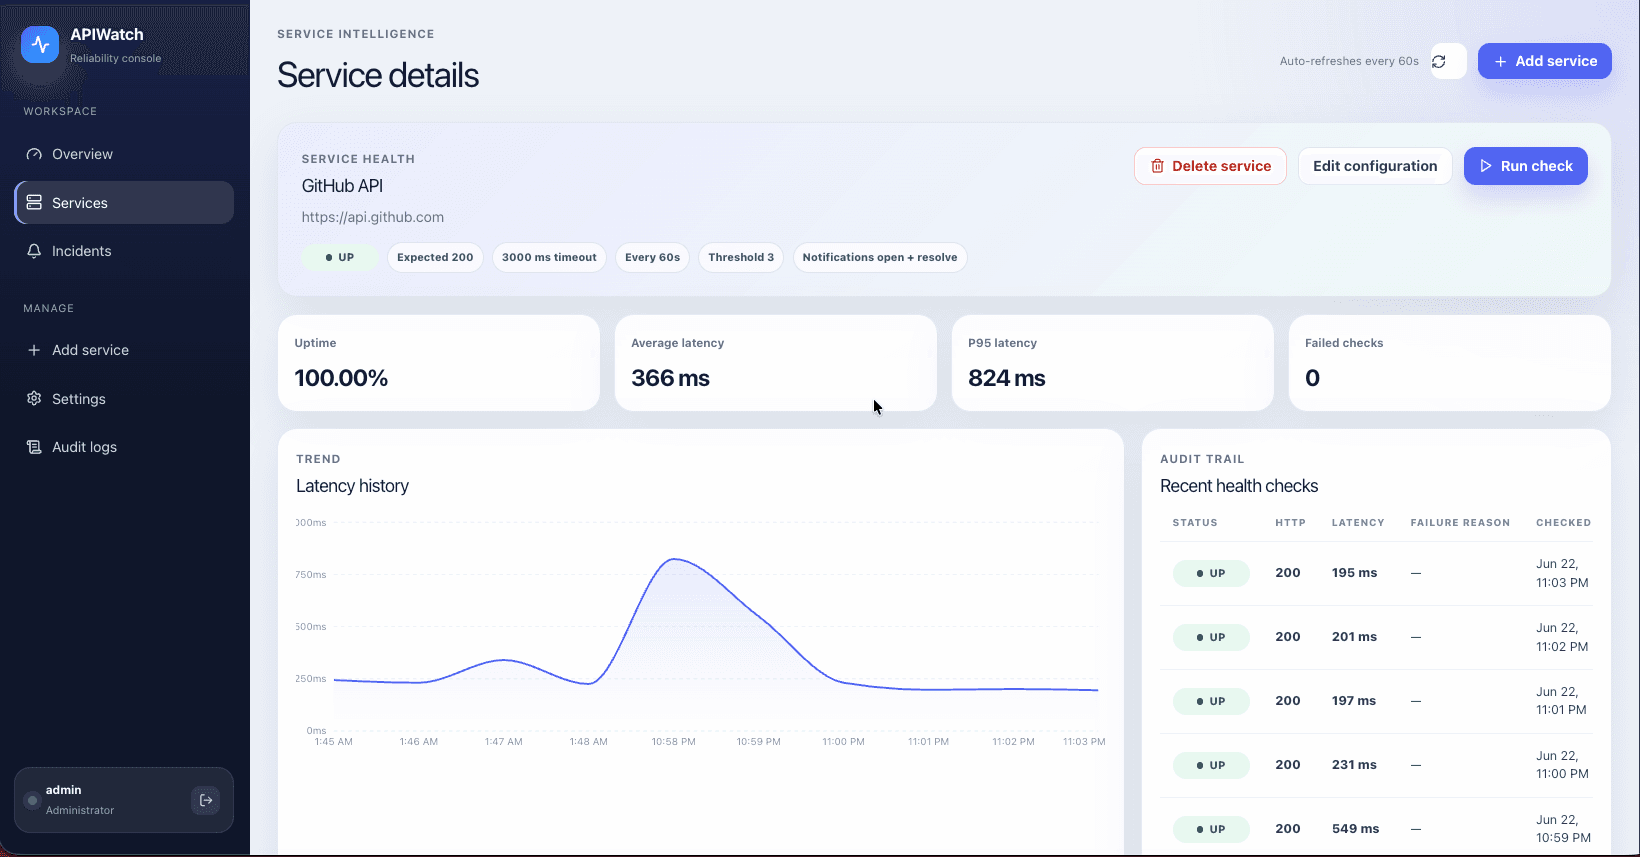Open the Overview page
The image size is (1640, 857).
124,154
